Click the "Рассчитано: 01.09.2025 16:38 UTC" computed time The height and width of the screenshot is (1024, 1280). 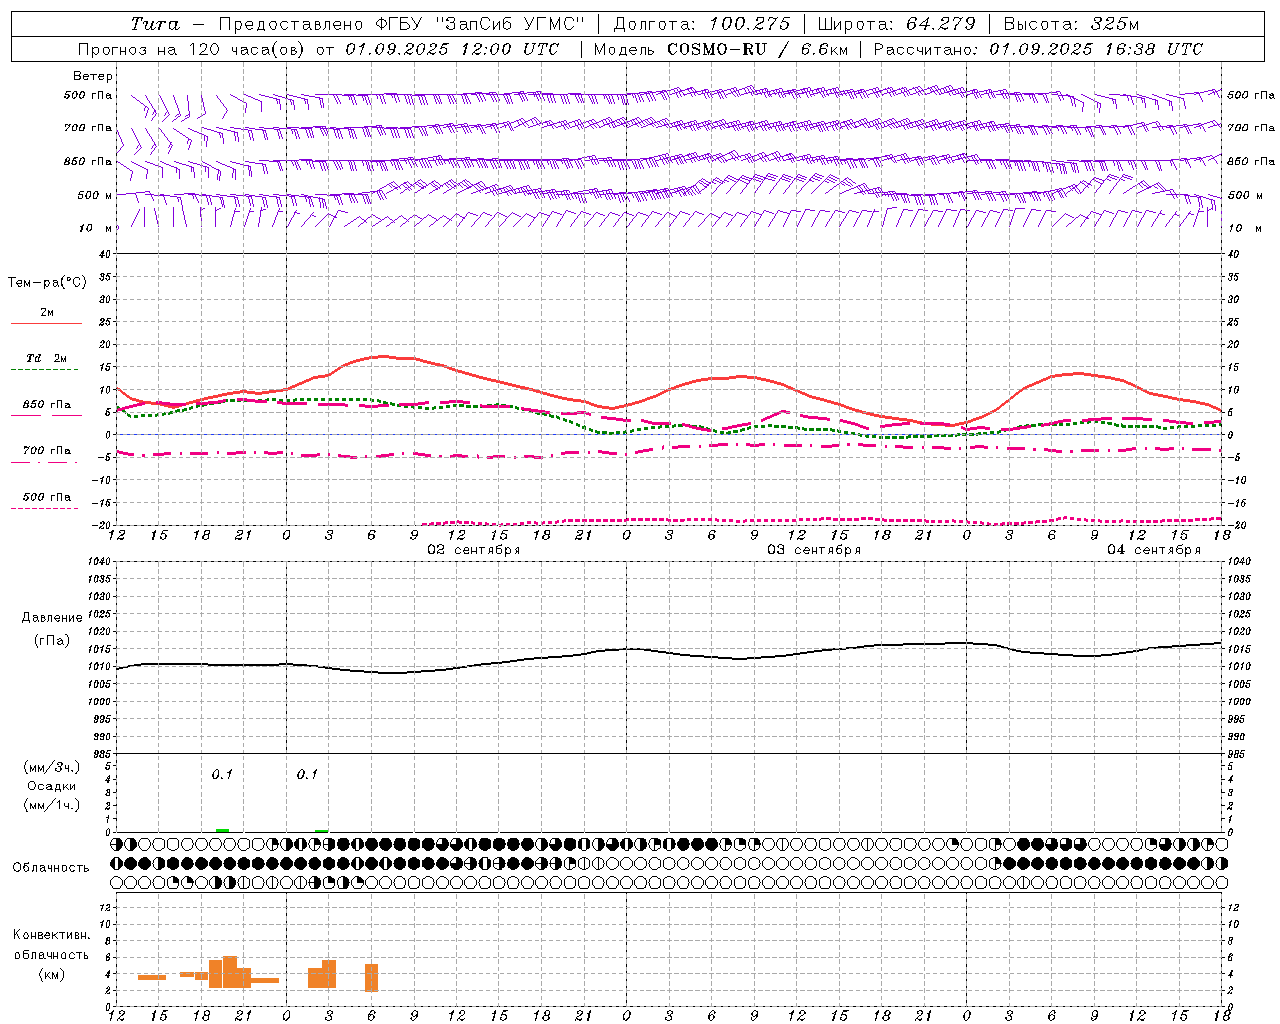pyautogui.click(x=1038, y=49)
